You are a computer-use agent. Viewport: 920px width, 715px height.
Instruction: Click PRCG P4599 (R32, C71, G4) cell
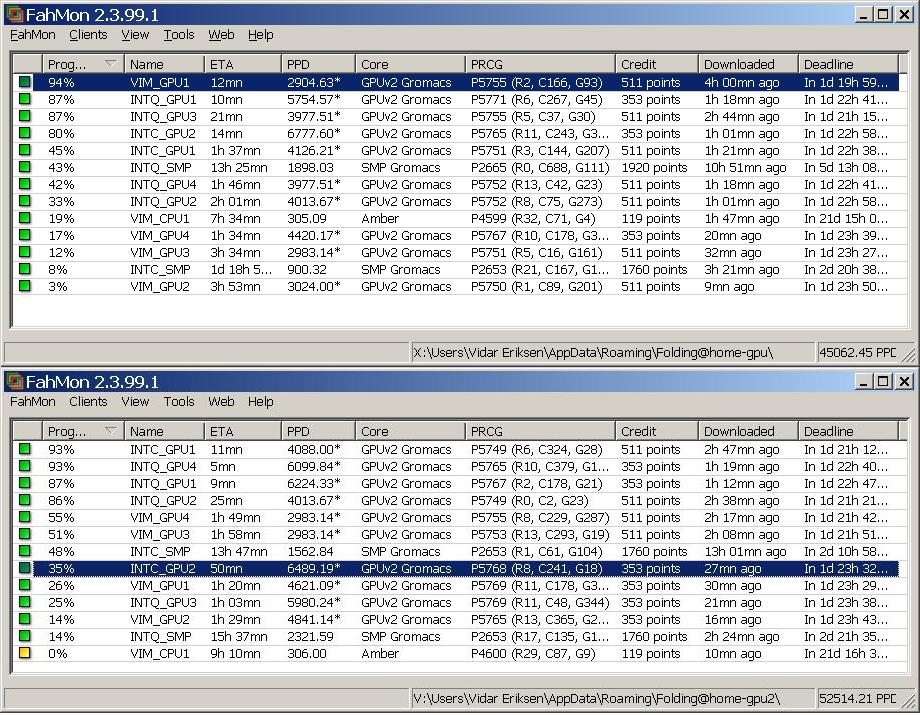[x=533, y=218]
